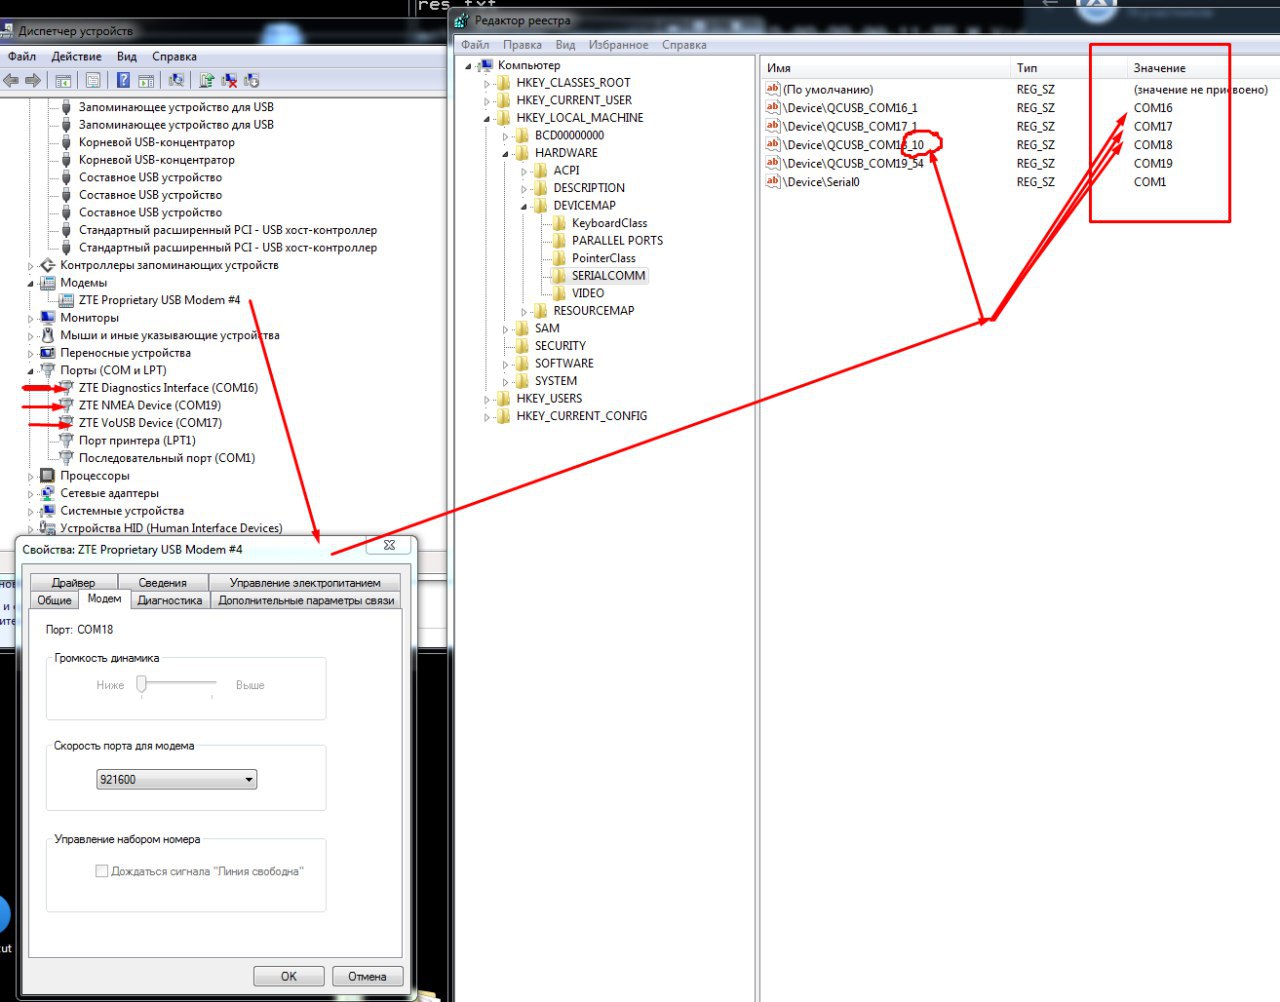Click the Громкость динамика slider thumb

tap(142, 684)
